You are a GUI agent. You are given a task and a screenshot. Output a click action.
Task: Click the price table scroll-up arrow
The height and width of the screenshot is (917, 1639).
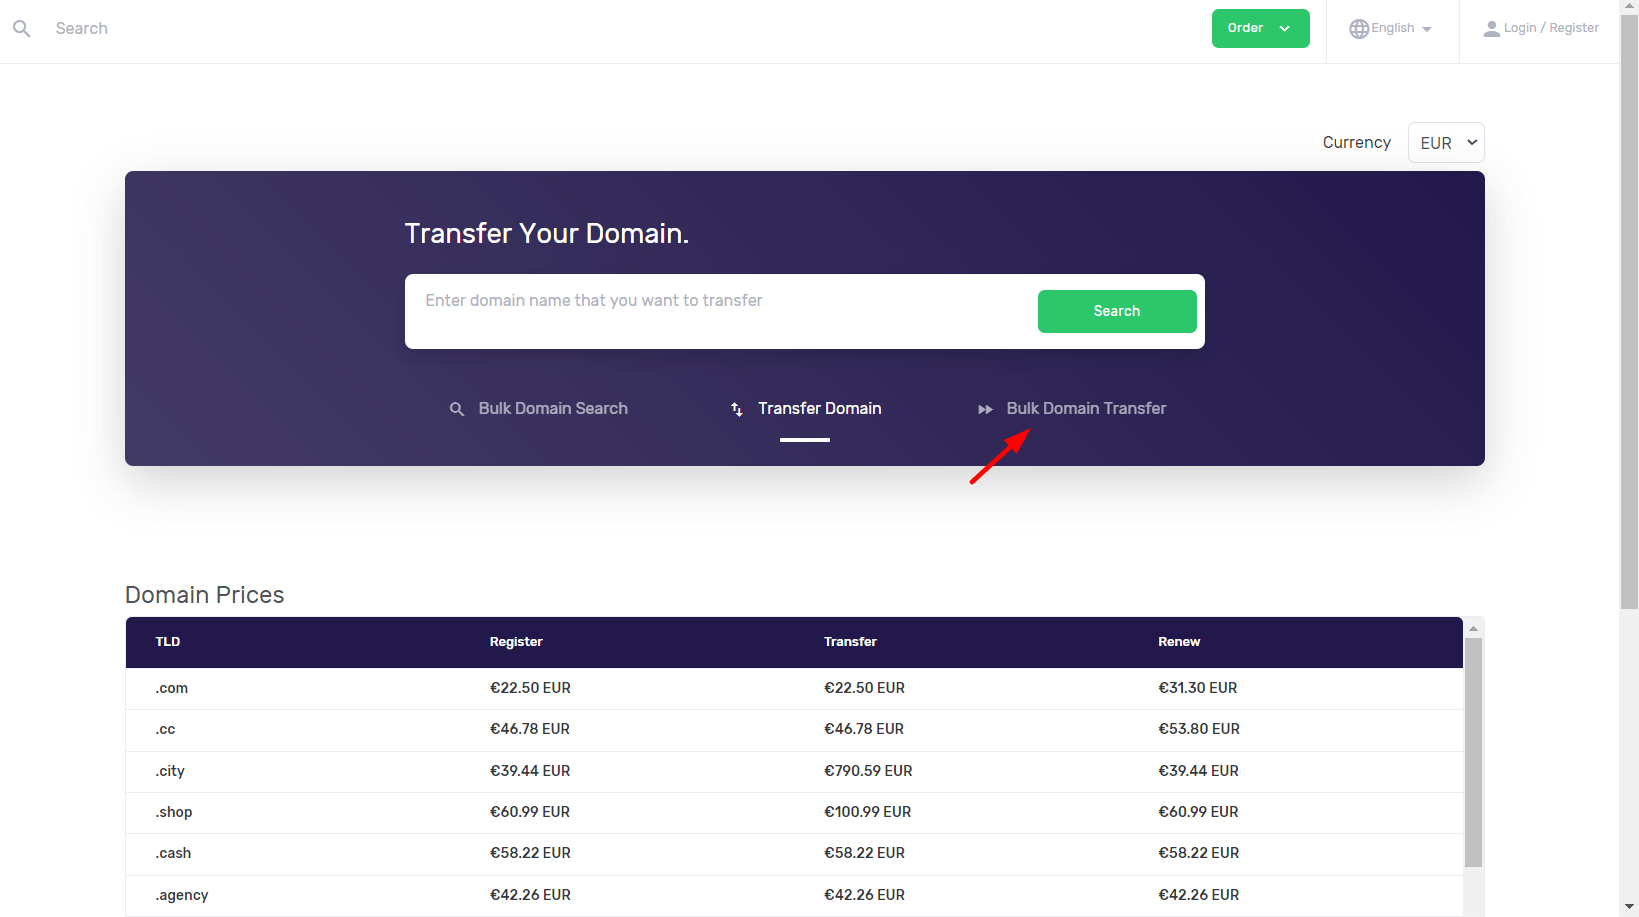(x=1473, y=628)
